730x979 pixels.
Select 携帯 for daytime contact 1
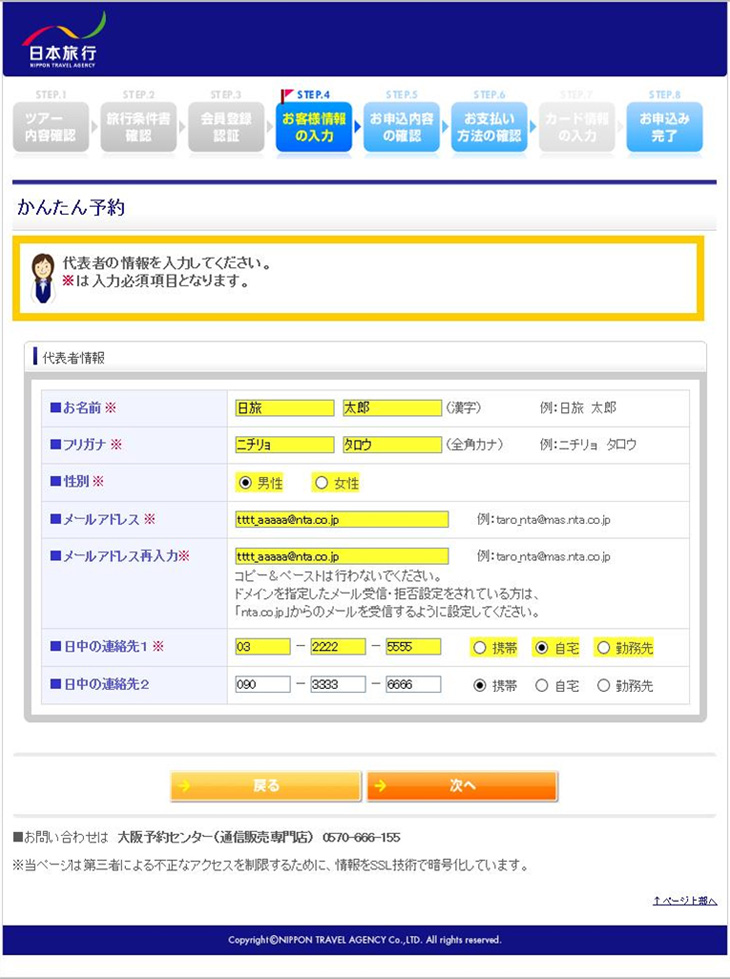479,647
